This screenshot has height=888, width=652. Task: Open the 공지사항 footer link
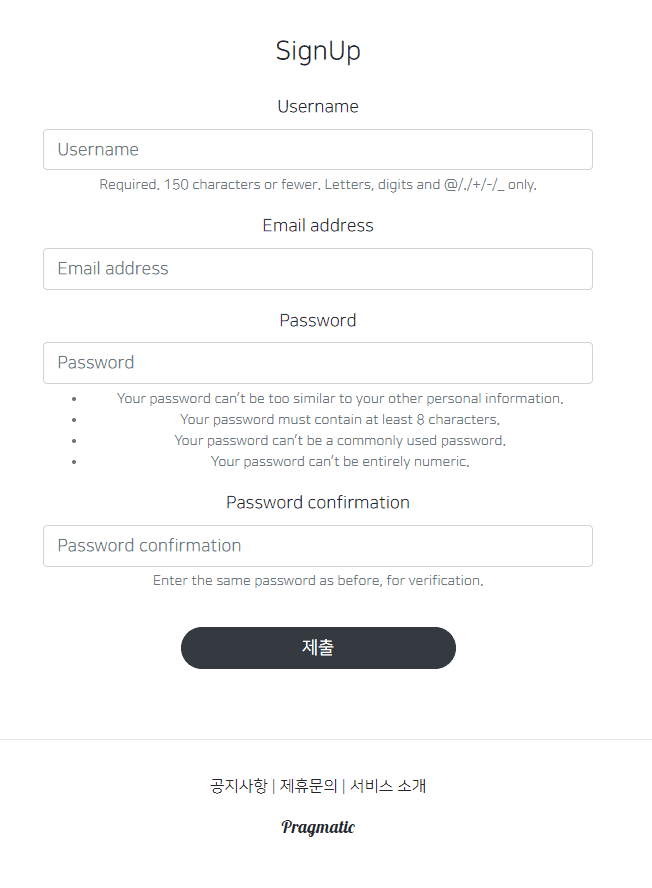238,786
